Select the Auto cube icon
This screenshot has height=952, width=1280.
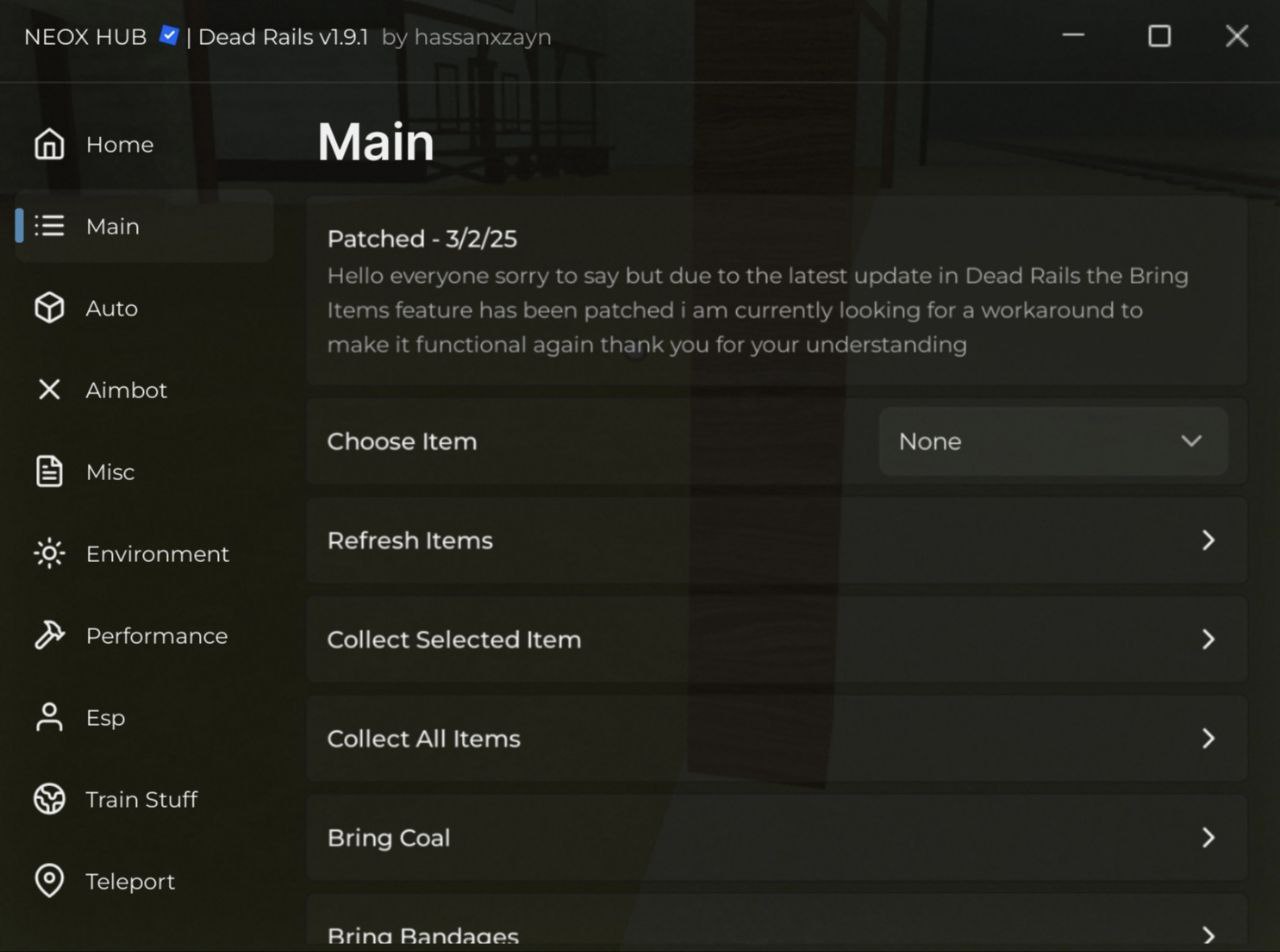49,308
